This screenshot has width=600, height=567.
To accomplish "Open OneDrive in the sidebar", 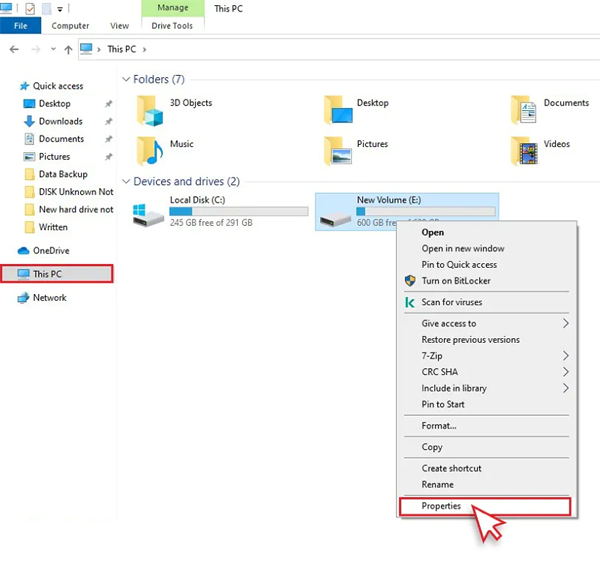I will tap(50, 250).
